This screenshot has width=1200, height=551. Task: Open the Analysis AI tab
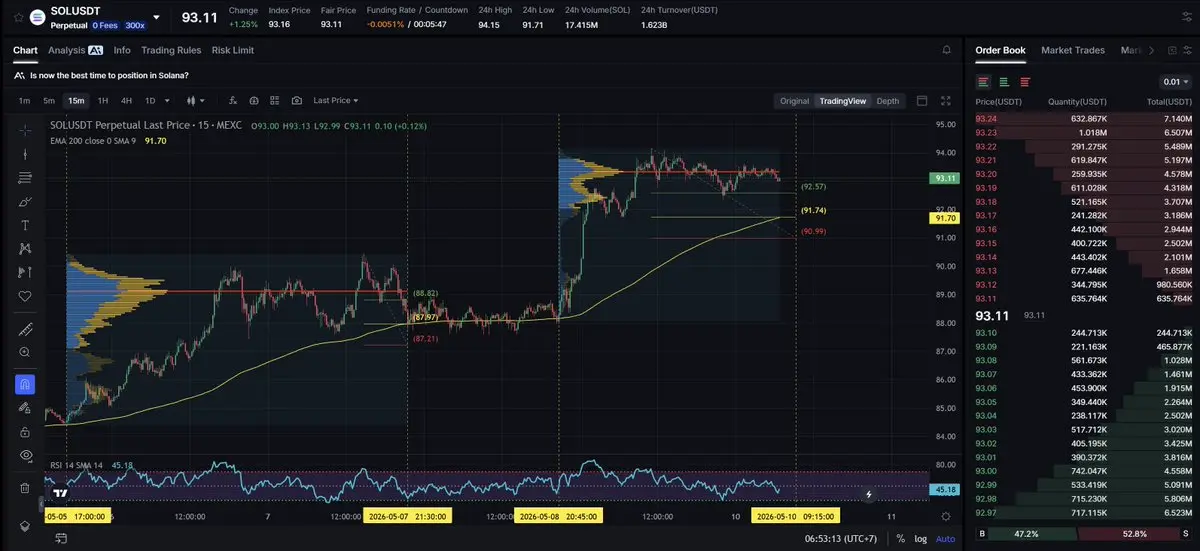75,50
